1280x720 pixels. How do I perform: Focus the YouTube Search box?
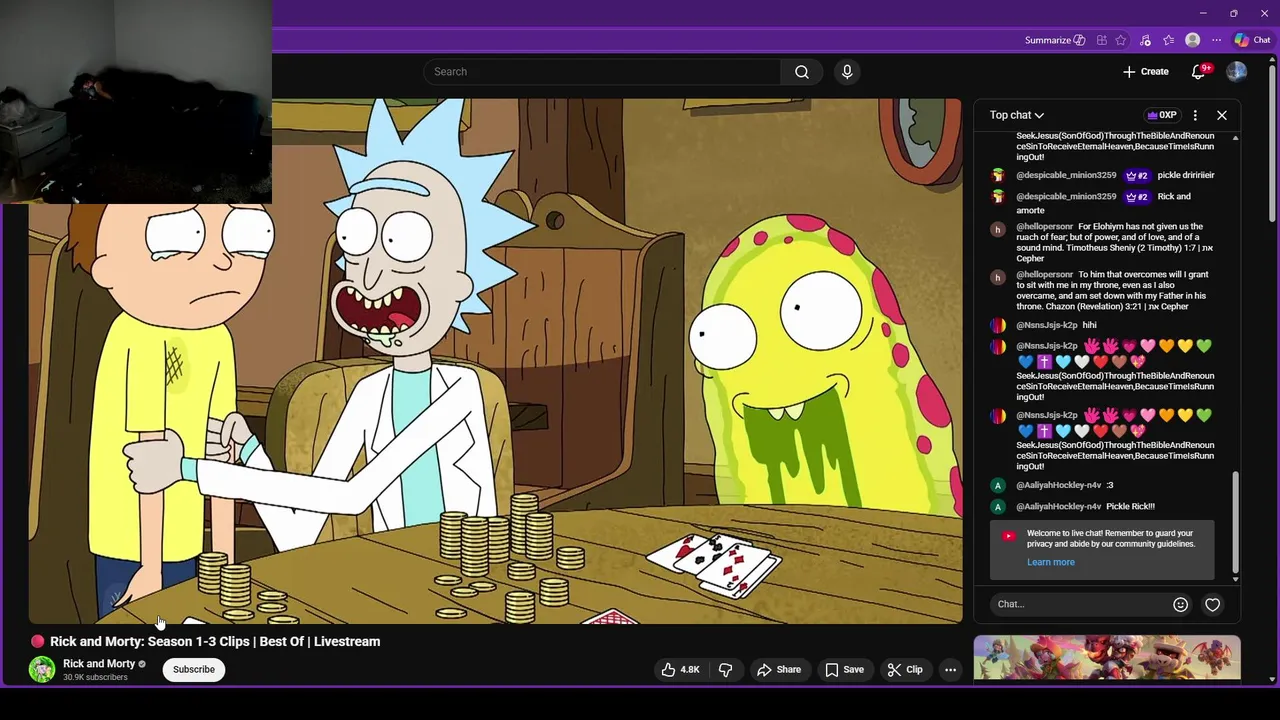[x=602, y=72]
